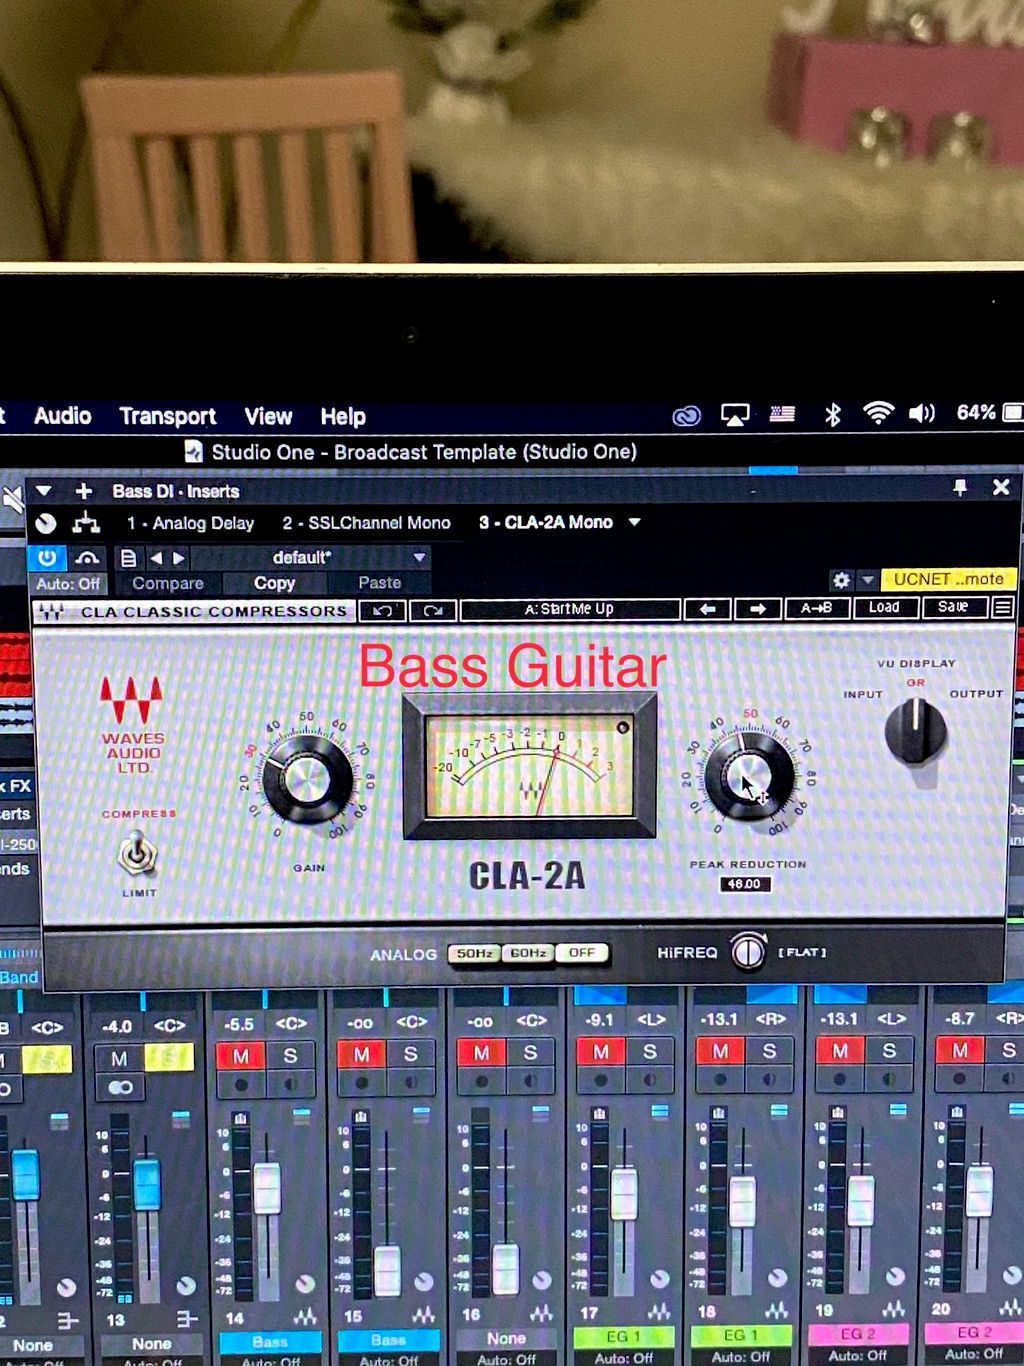Image resolution: width=1024 pixels, height=1366 pixels.
Task: Open the dropdown arrow beside the gear icon
Action: click(867, 580)
